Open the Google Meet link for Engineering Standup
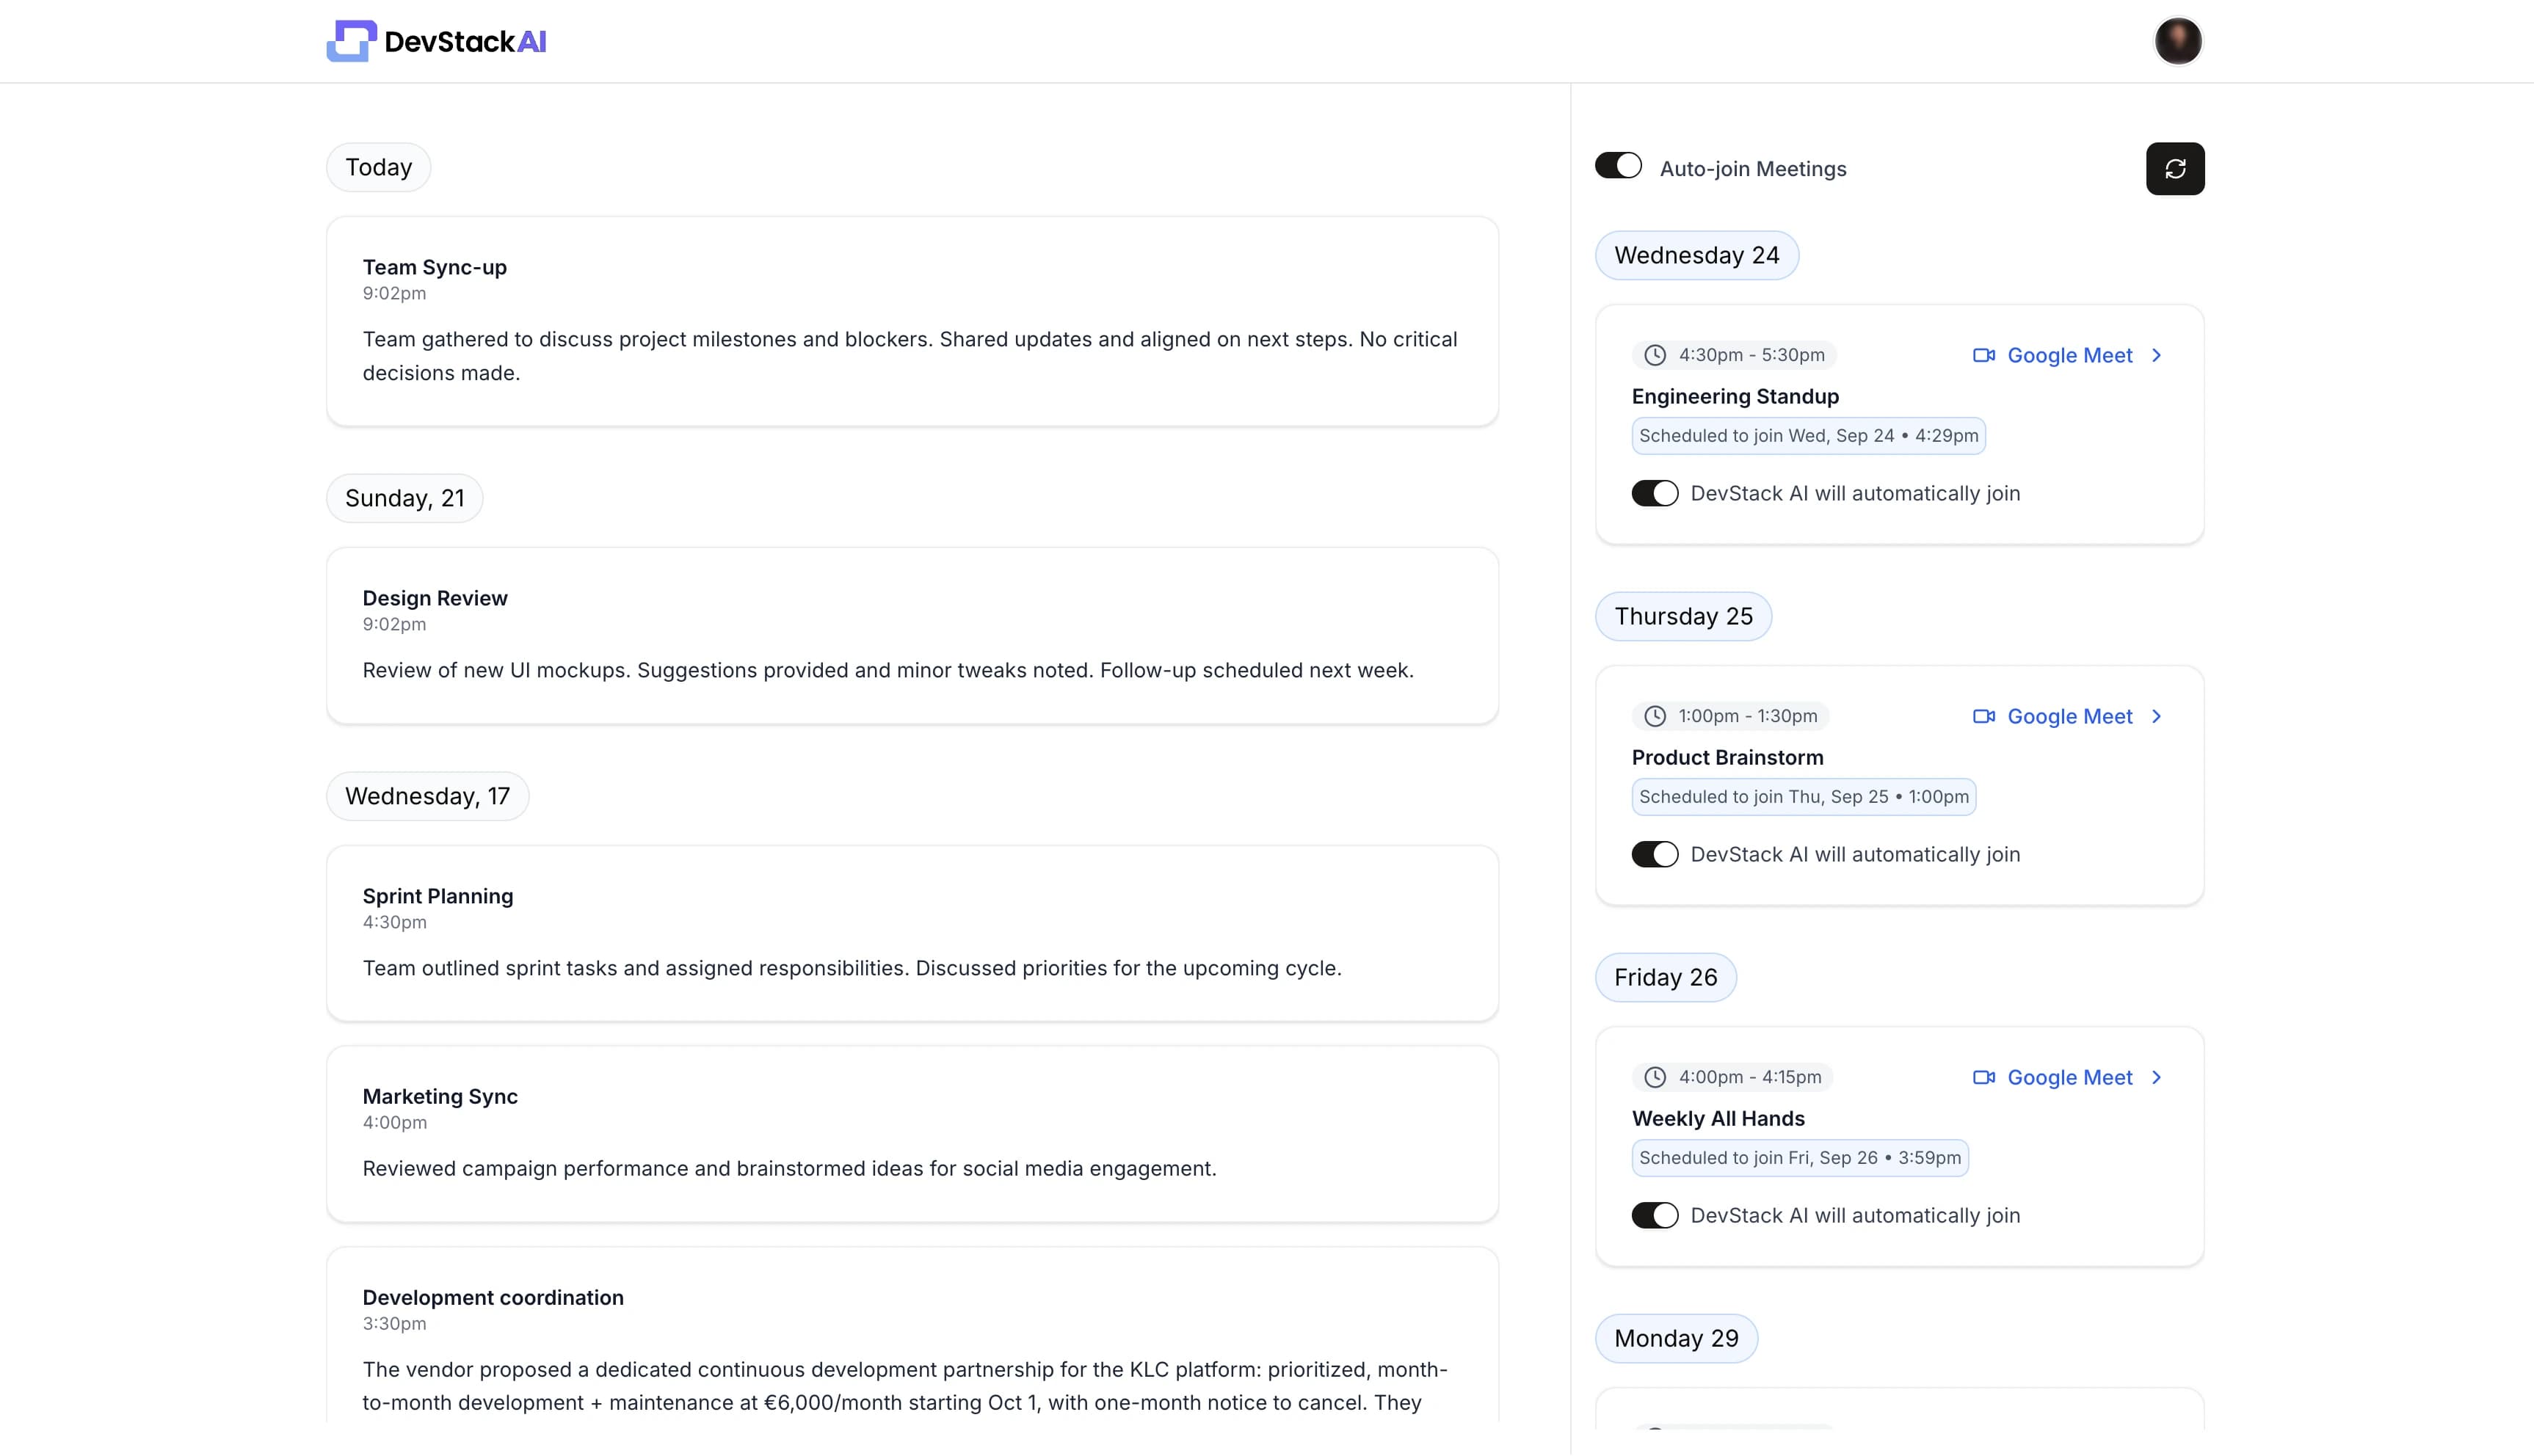Viewport: 2534px width, 1456px height. point(2068,355)
